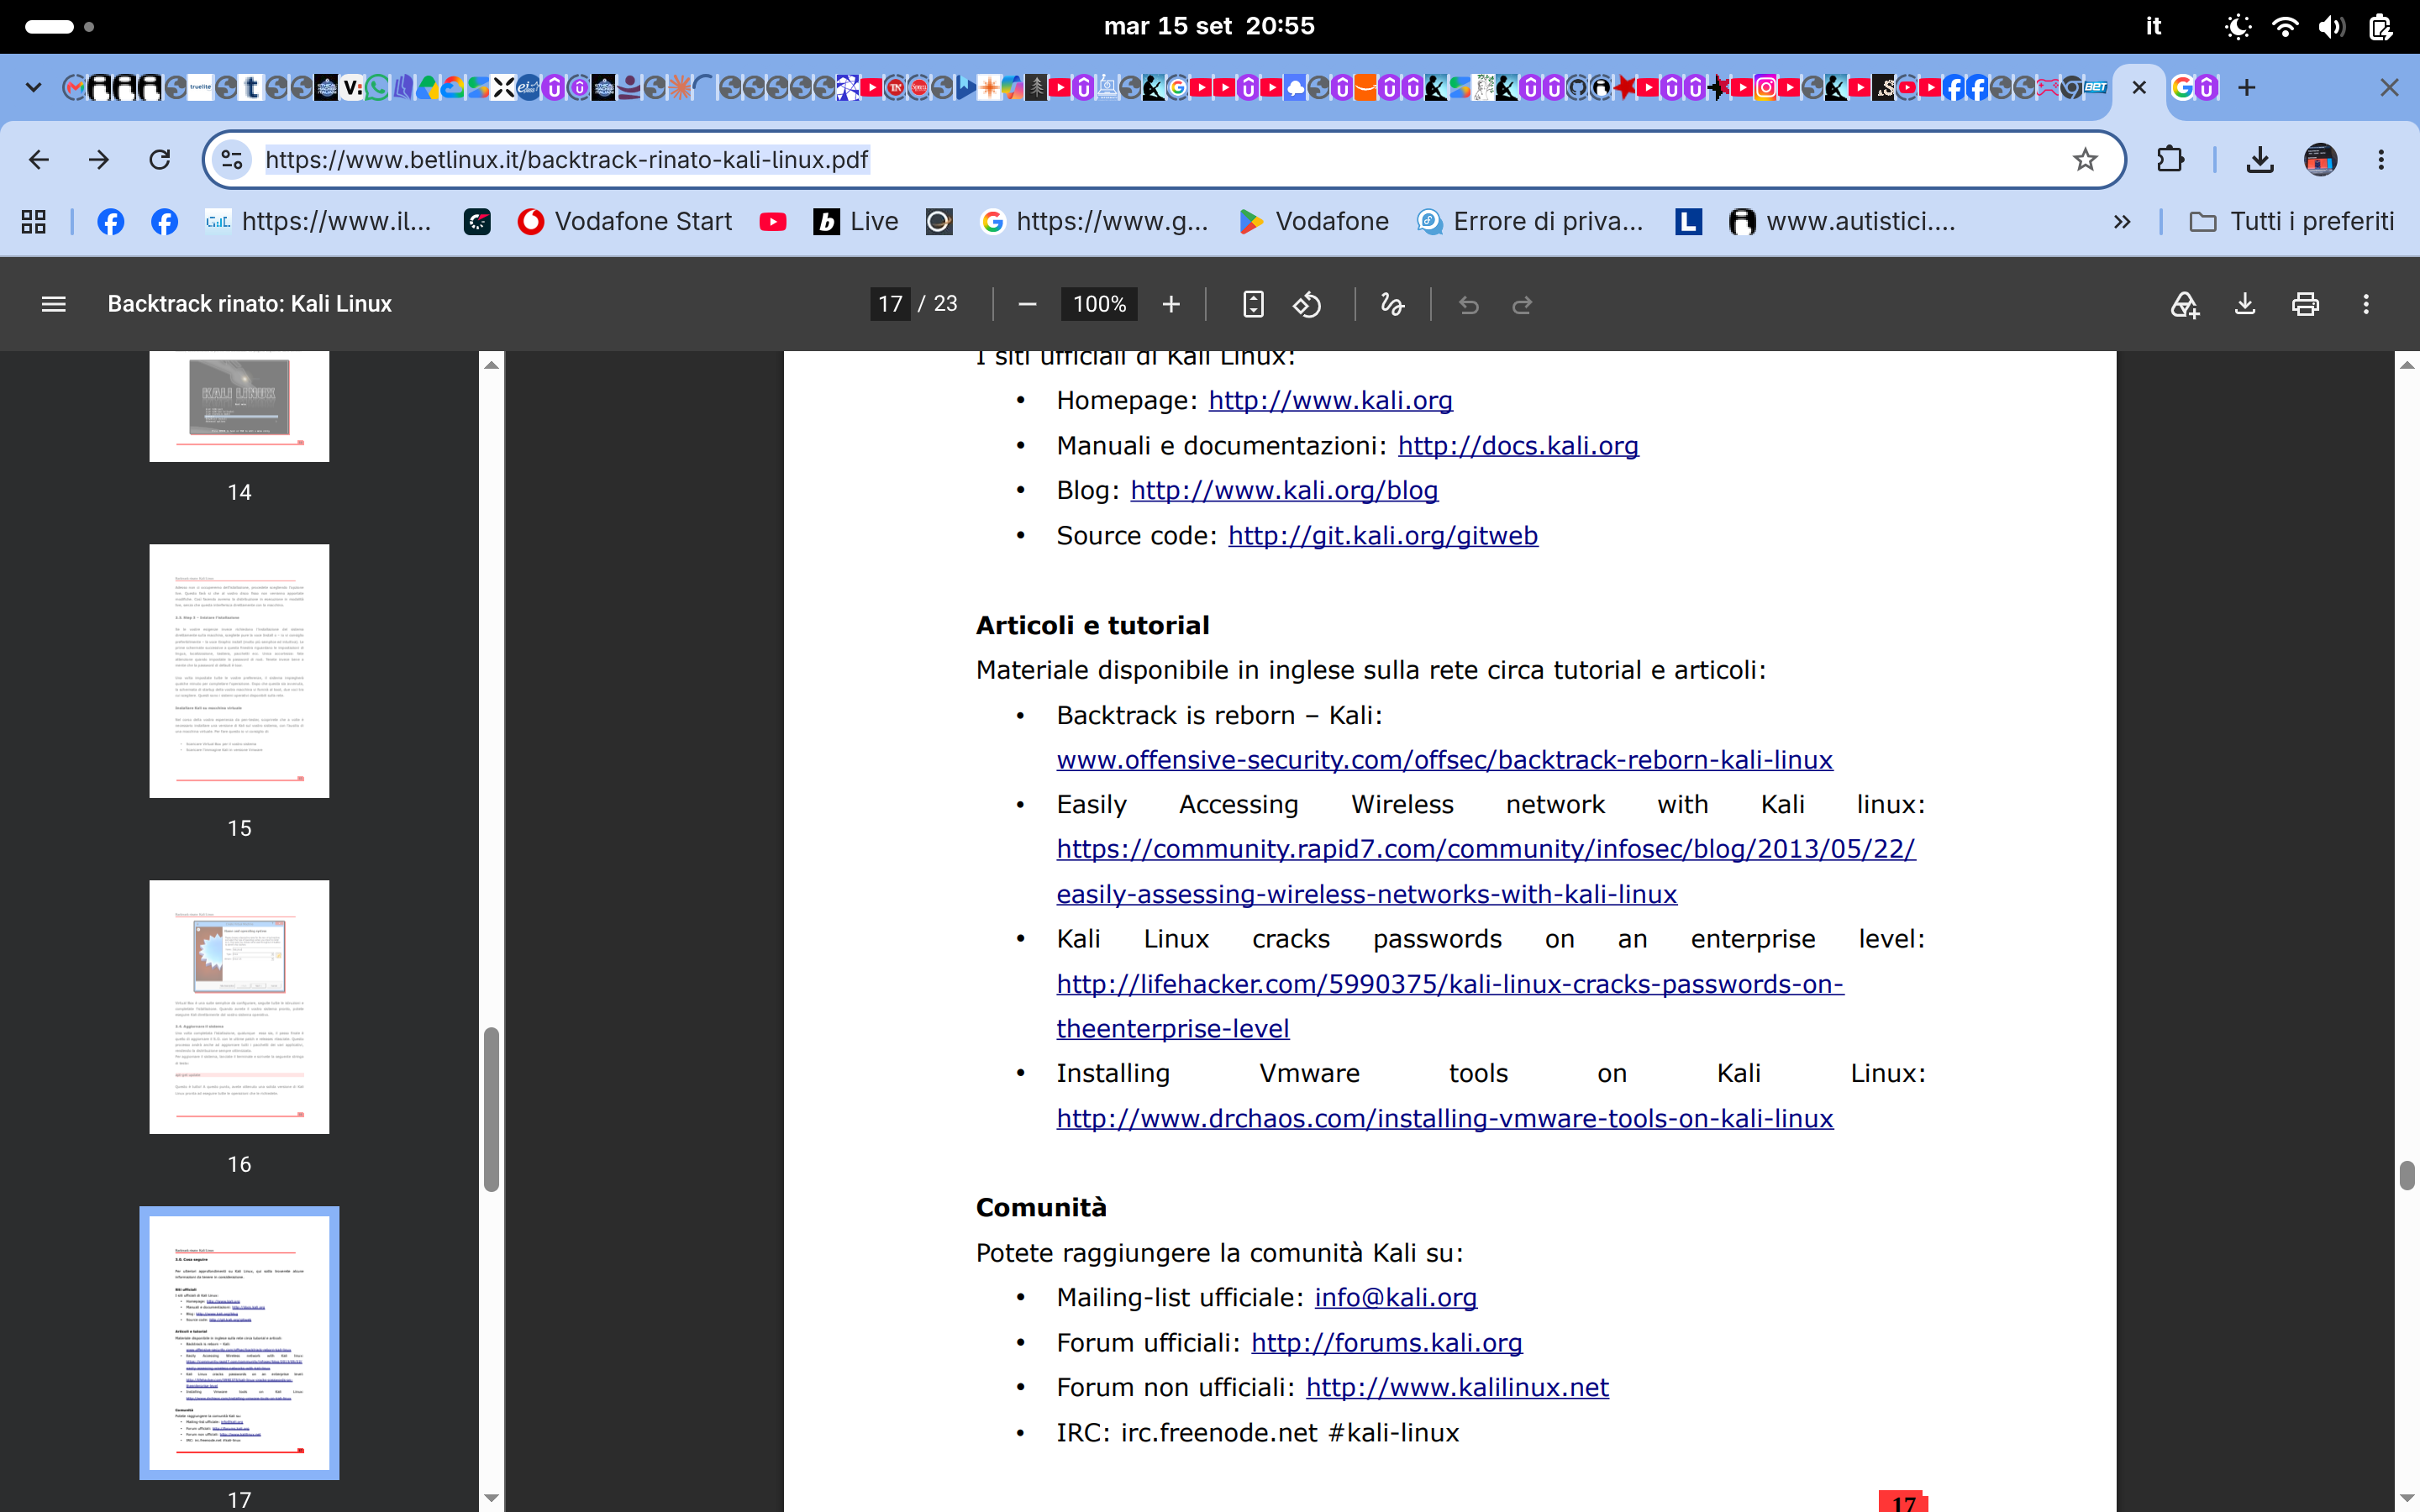Open Vodafone Start bookmark
2420x1512 pixels.
(x=625, y=222)
